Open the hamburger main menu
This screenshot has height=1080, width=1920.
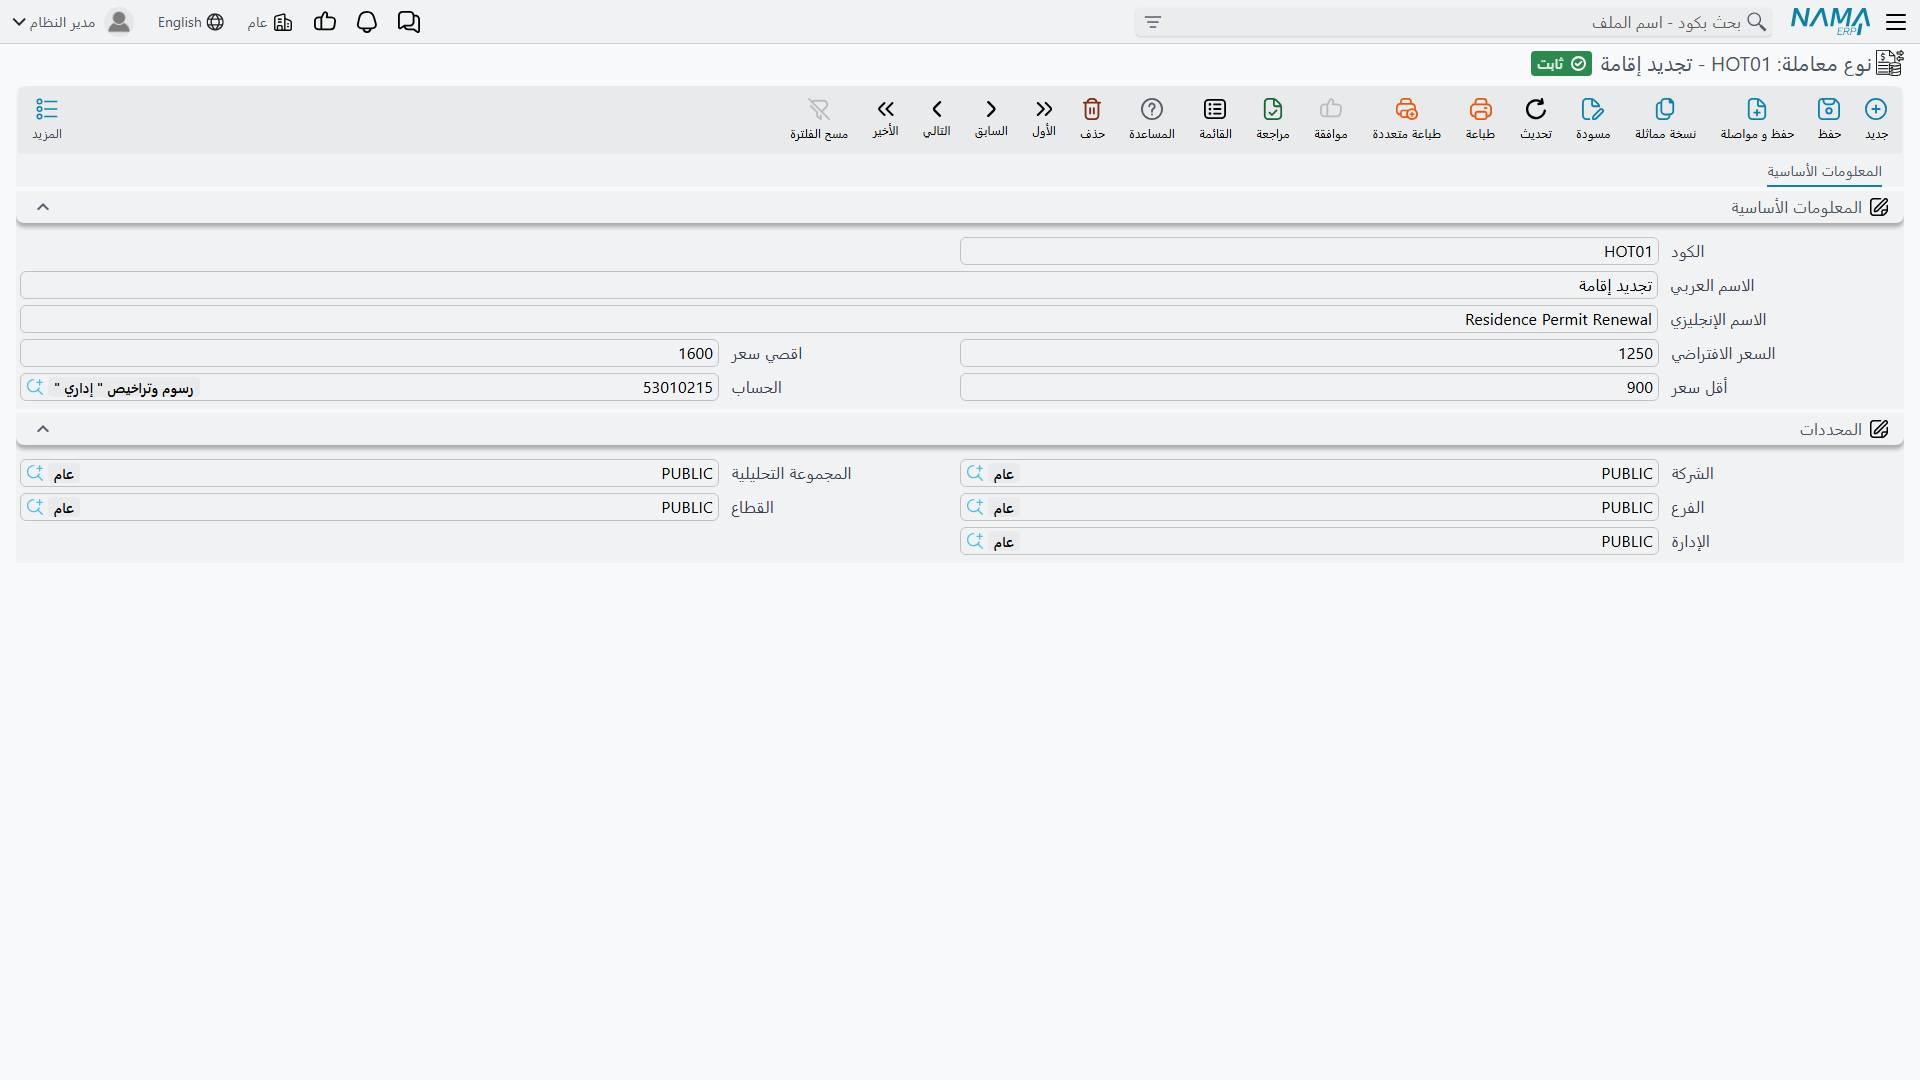tap(1896, 22)
